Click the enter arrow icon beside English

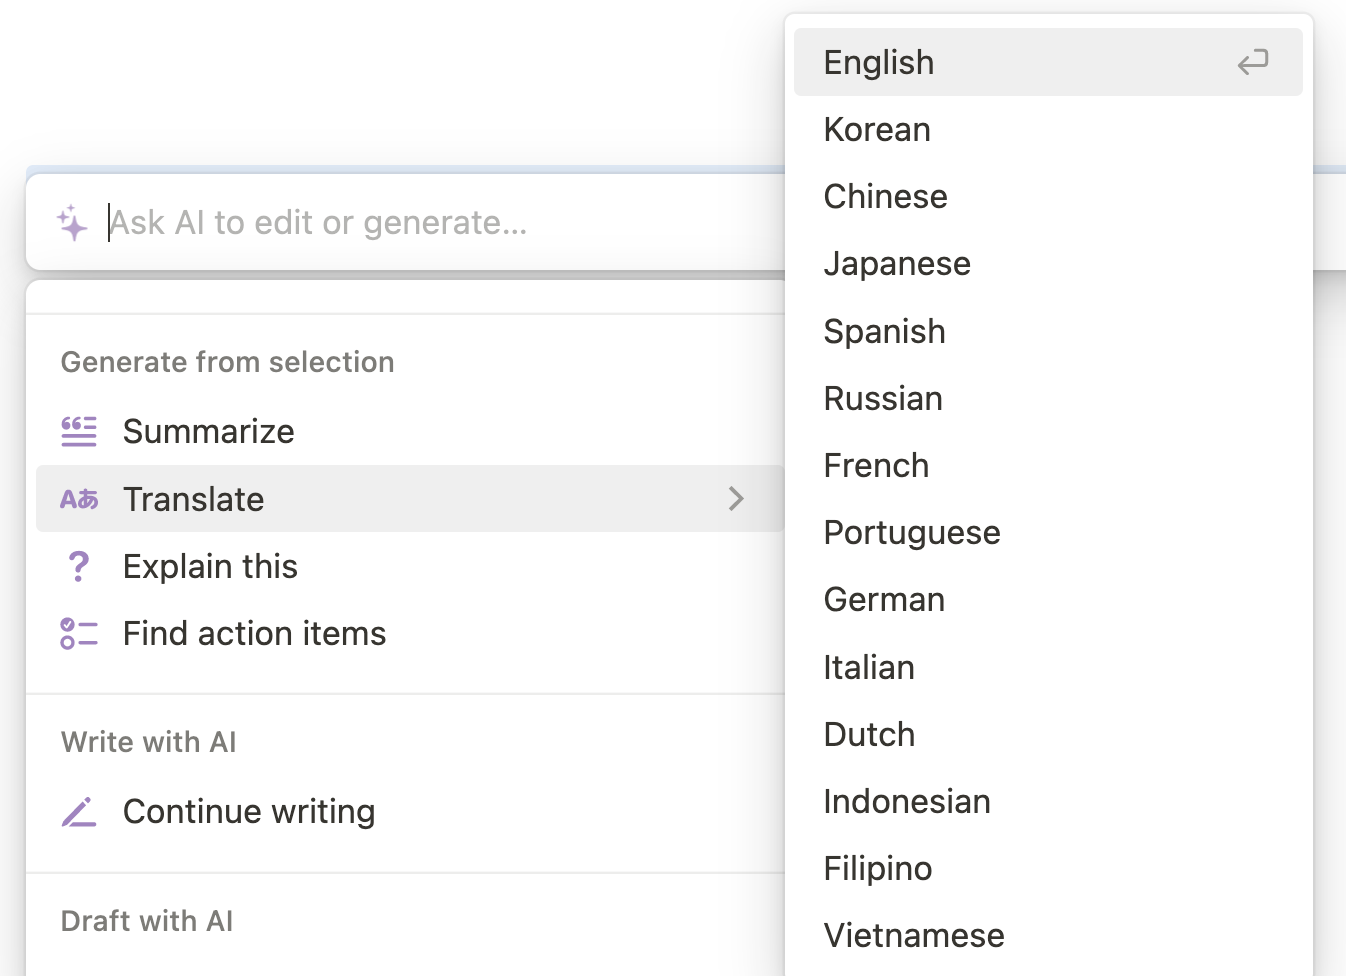coord(1252,63)
